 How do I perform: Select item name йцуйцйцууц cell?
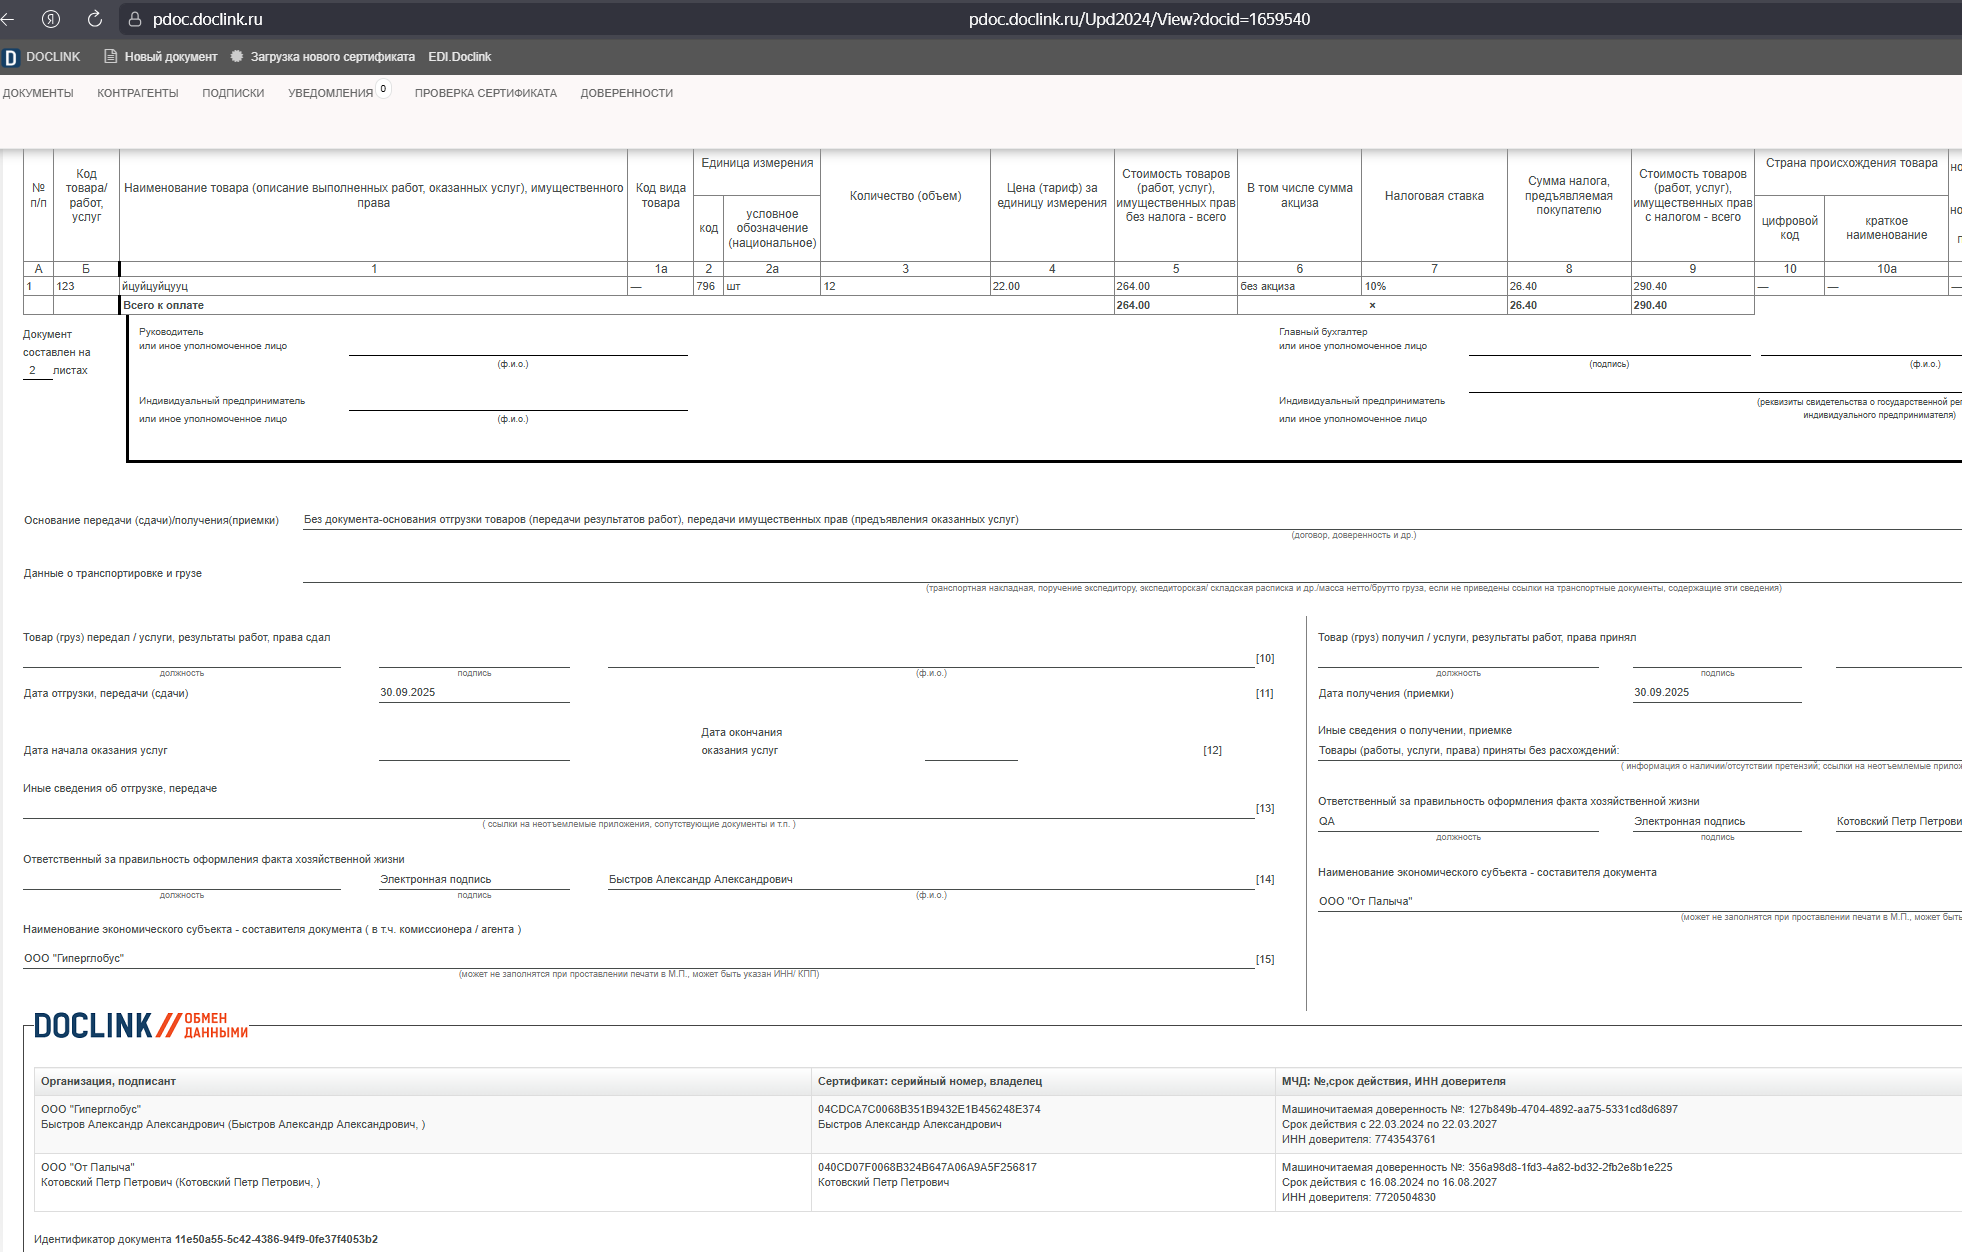pos(373,286)
